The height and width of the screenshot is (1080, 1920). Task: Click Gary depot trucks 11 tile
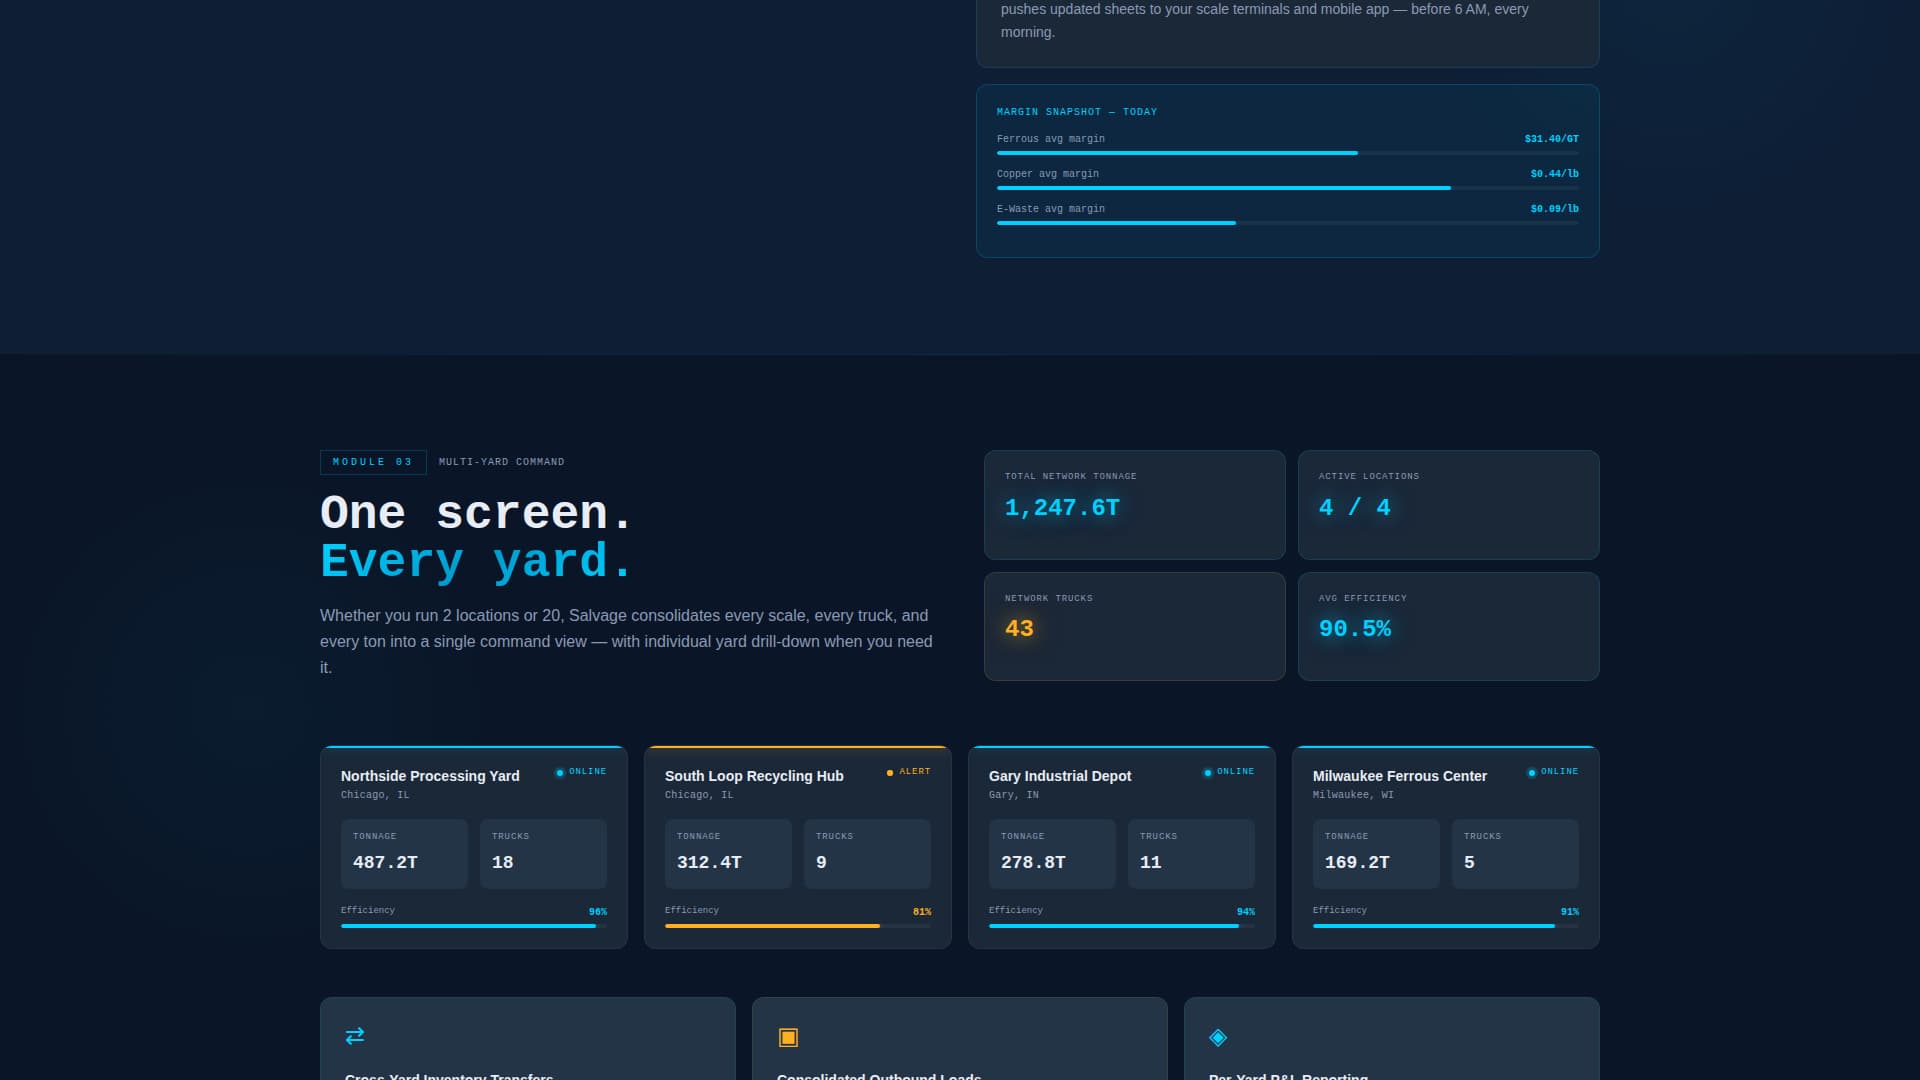click(1191, 854)
